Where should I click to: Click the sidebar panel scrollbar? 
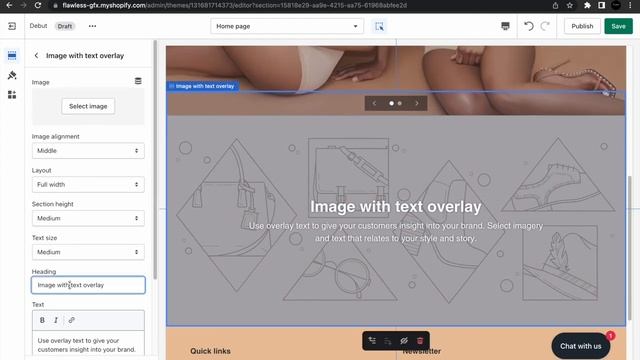tap(155, 159)
